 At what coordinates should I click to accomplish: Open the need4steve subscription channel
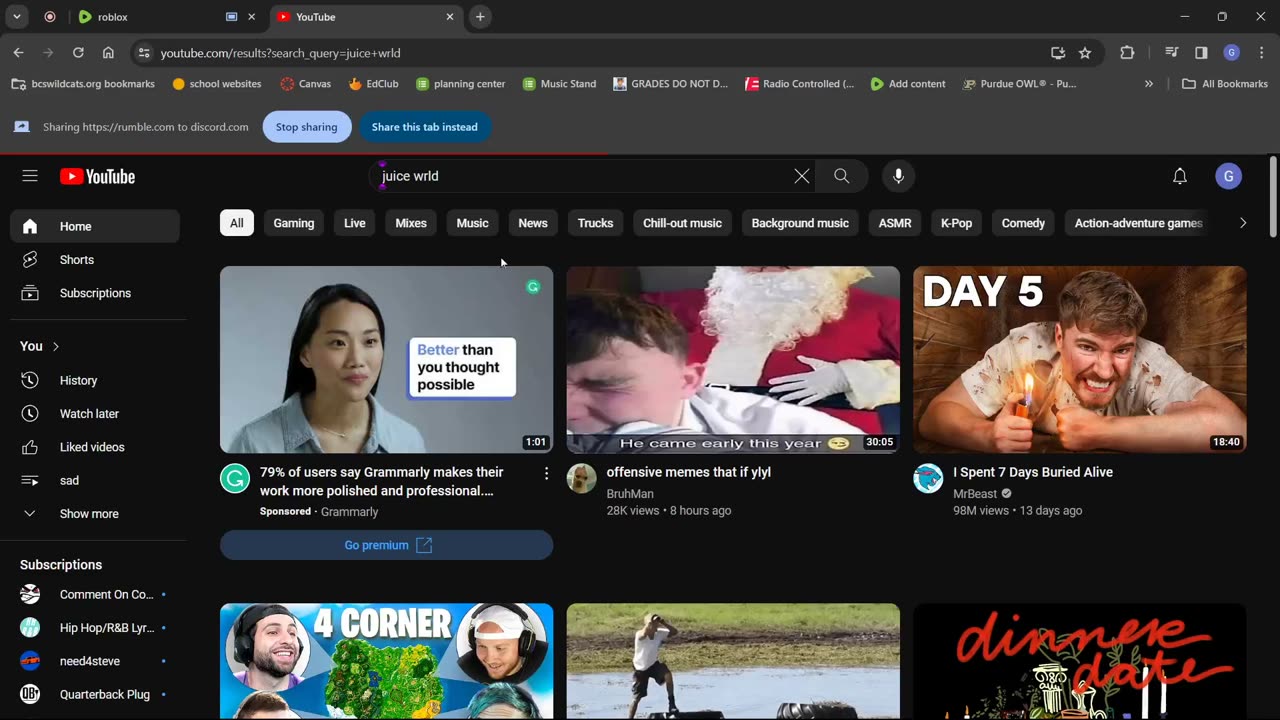[98, 661]
